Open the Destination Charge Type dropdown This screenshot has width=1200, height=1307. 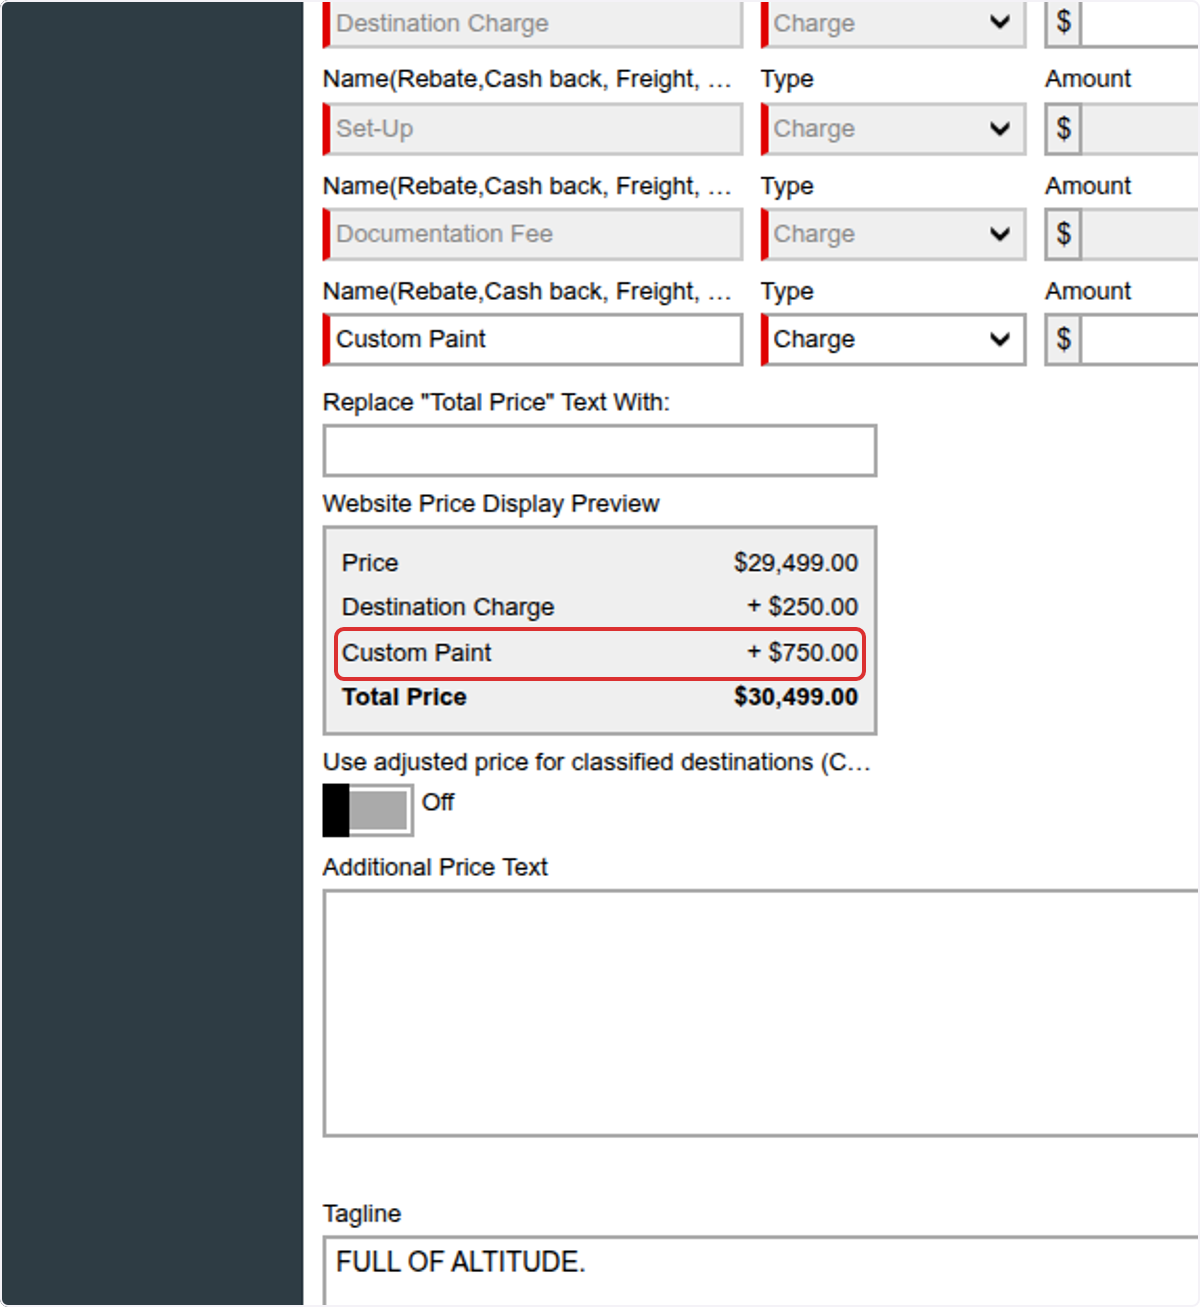(x=893, y=23)
